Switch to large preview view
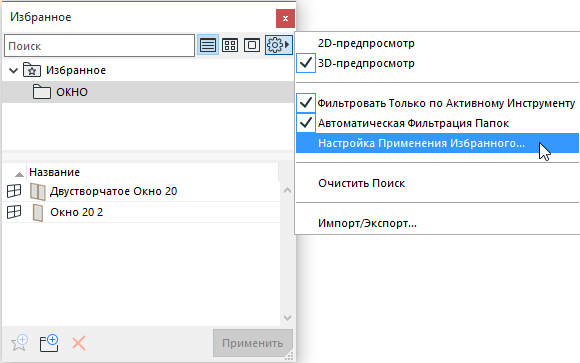Image resolution: width=580 pixels, height=363 pixels. [x=252, y=45]
